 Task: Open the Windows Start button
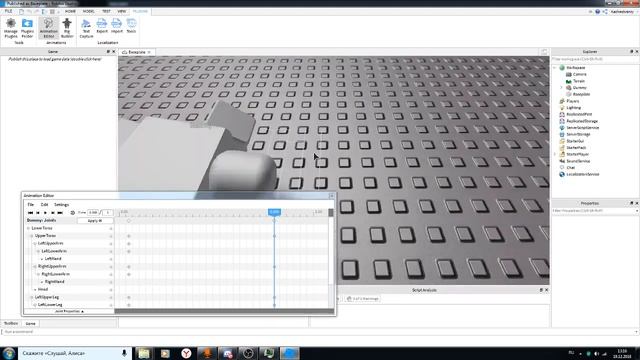pyautogui.click(x=9, y=353)
